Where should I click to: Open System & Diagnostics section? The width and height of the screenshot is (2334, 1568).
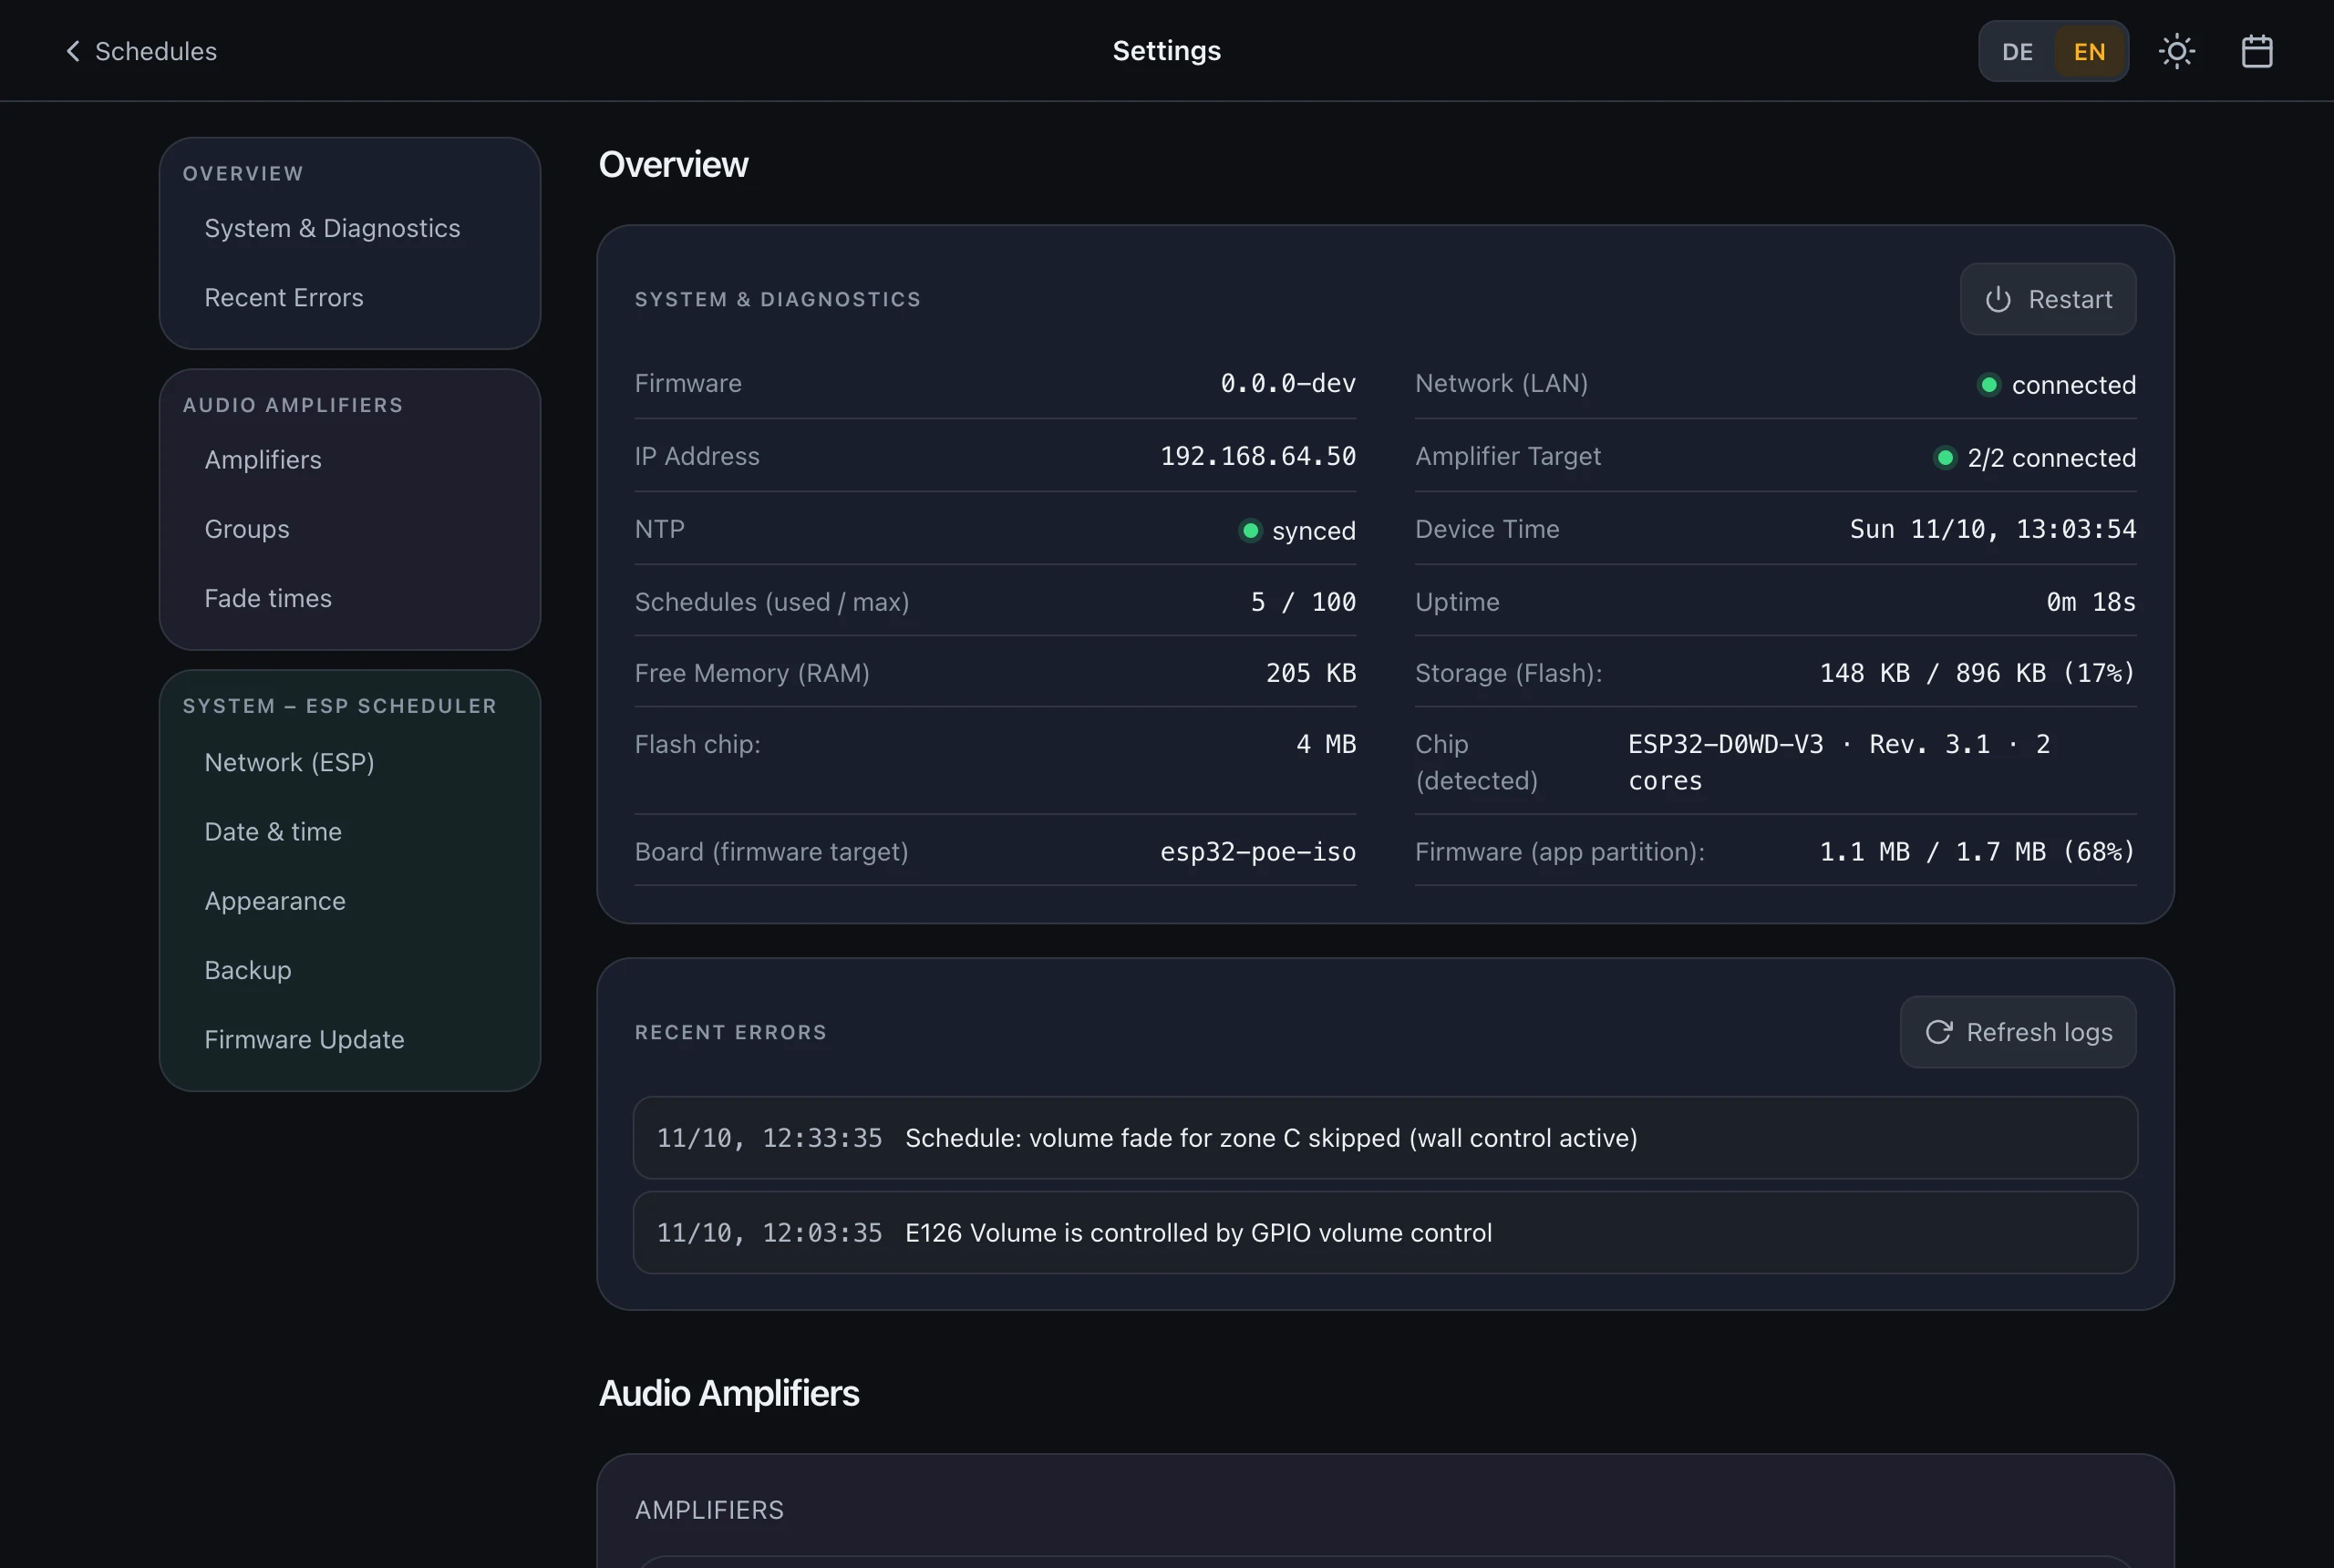(x=332, y=228)
